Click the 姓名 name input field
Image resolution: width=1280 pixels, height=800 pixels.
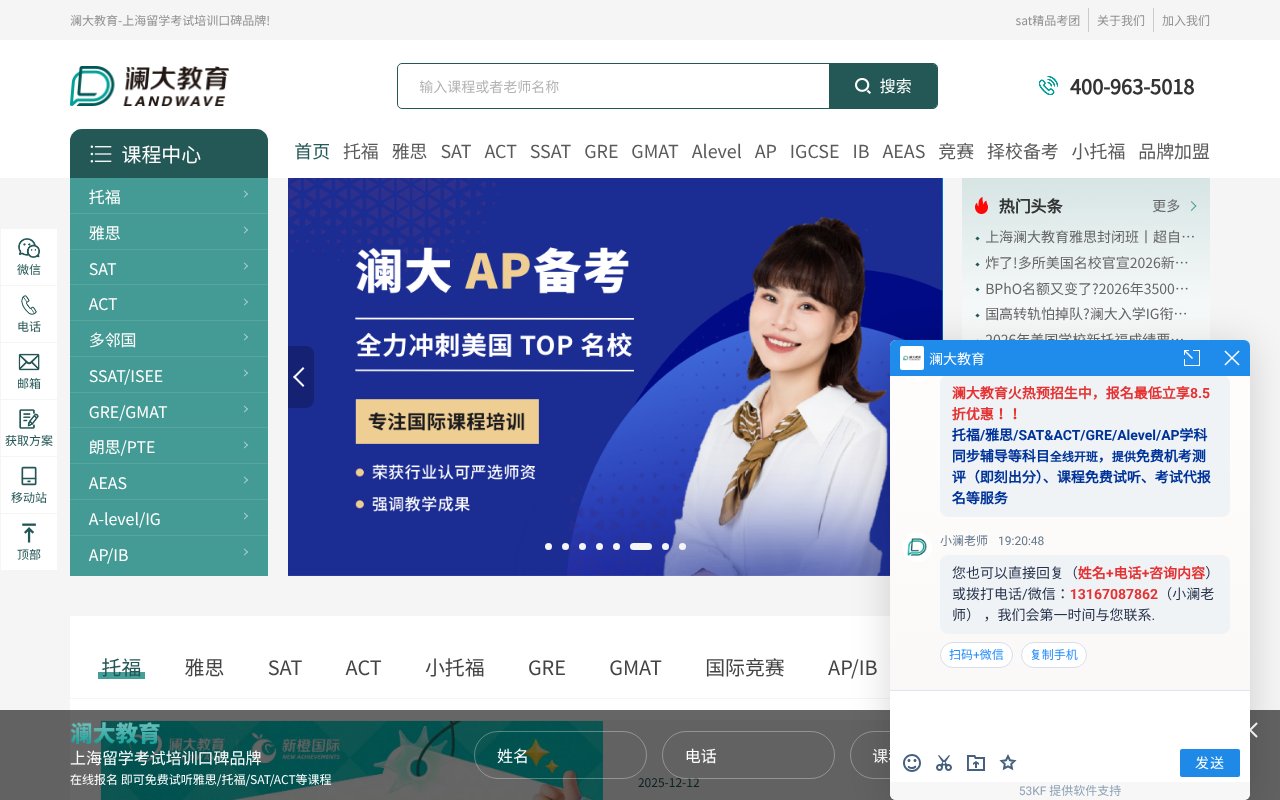560,755
